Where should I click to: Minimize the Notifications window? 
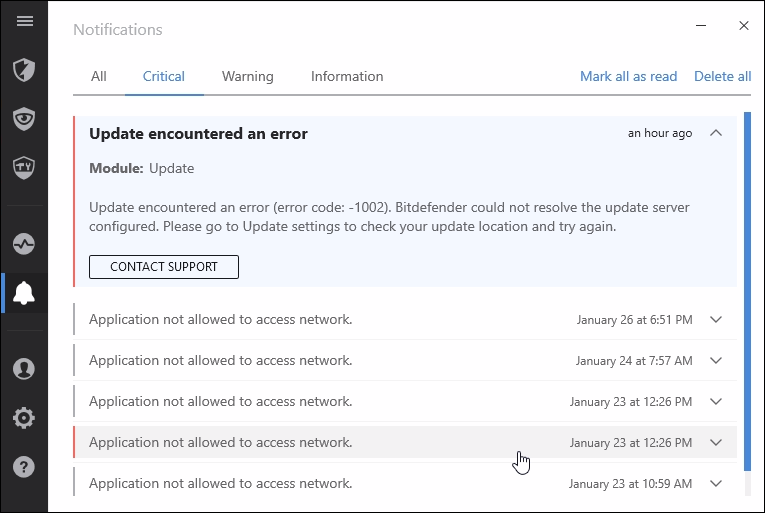coord(701,25)
